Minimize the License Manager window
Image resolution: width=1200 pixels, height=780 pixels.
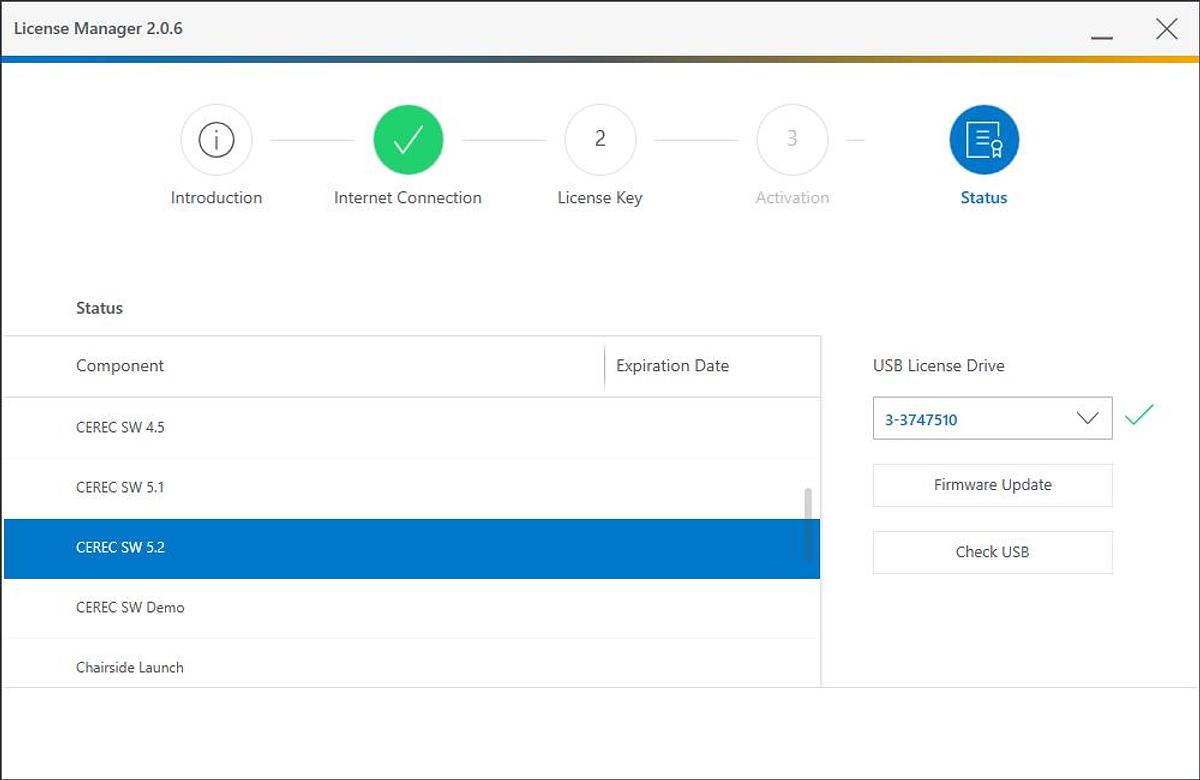[1102, 30]
